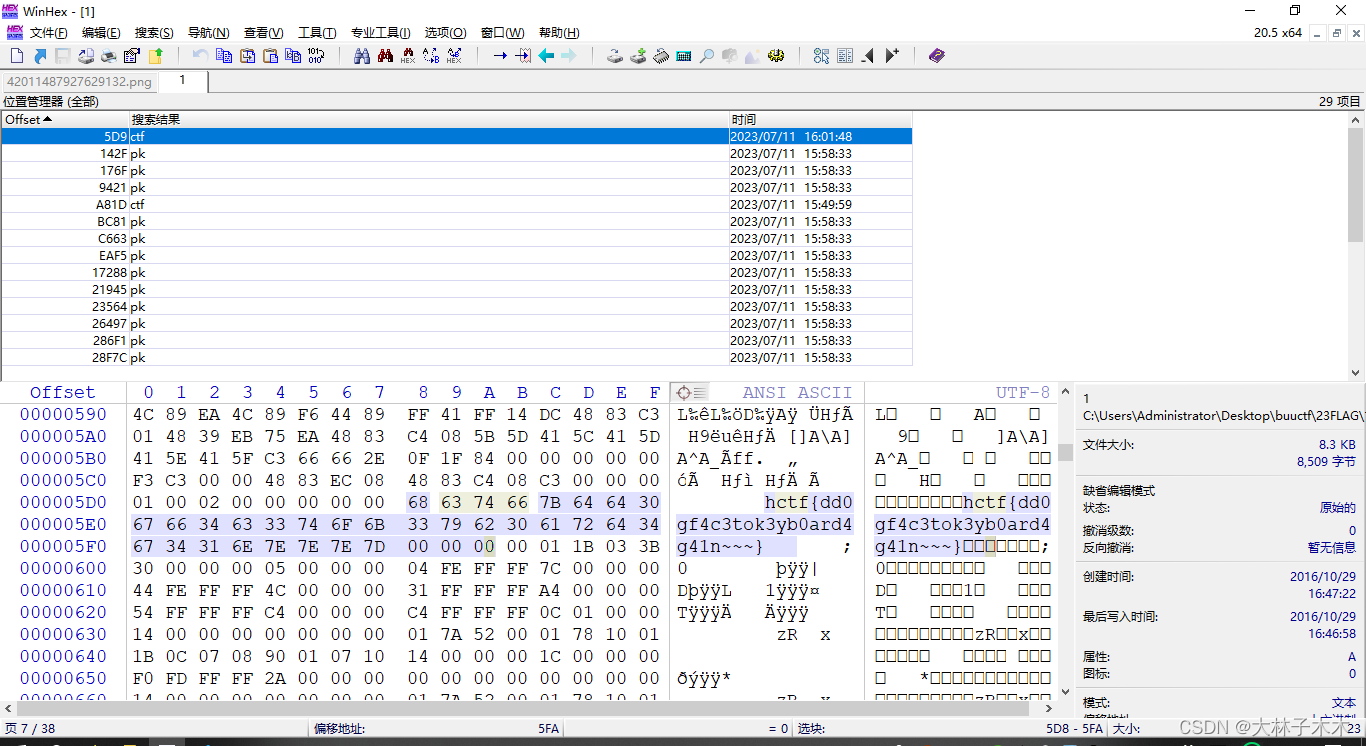This screenshot has width=1366, height=746.
Task: Open the 工具(T) menu
Action: pyautogui.click(x=317, y=33)
